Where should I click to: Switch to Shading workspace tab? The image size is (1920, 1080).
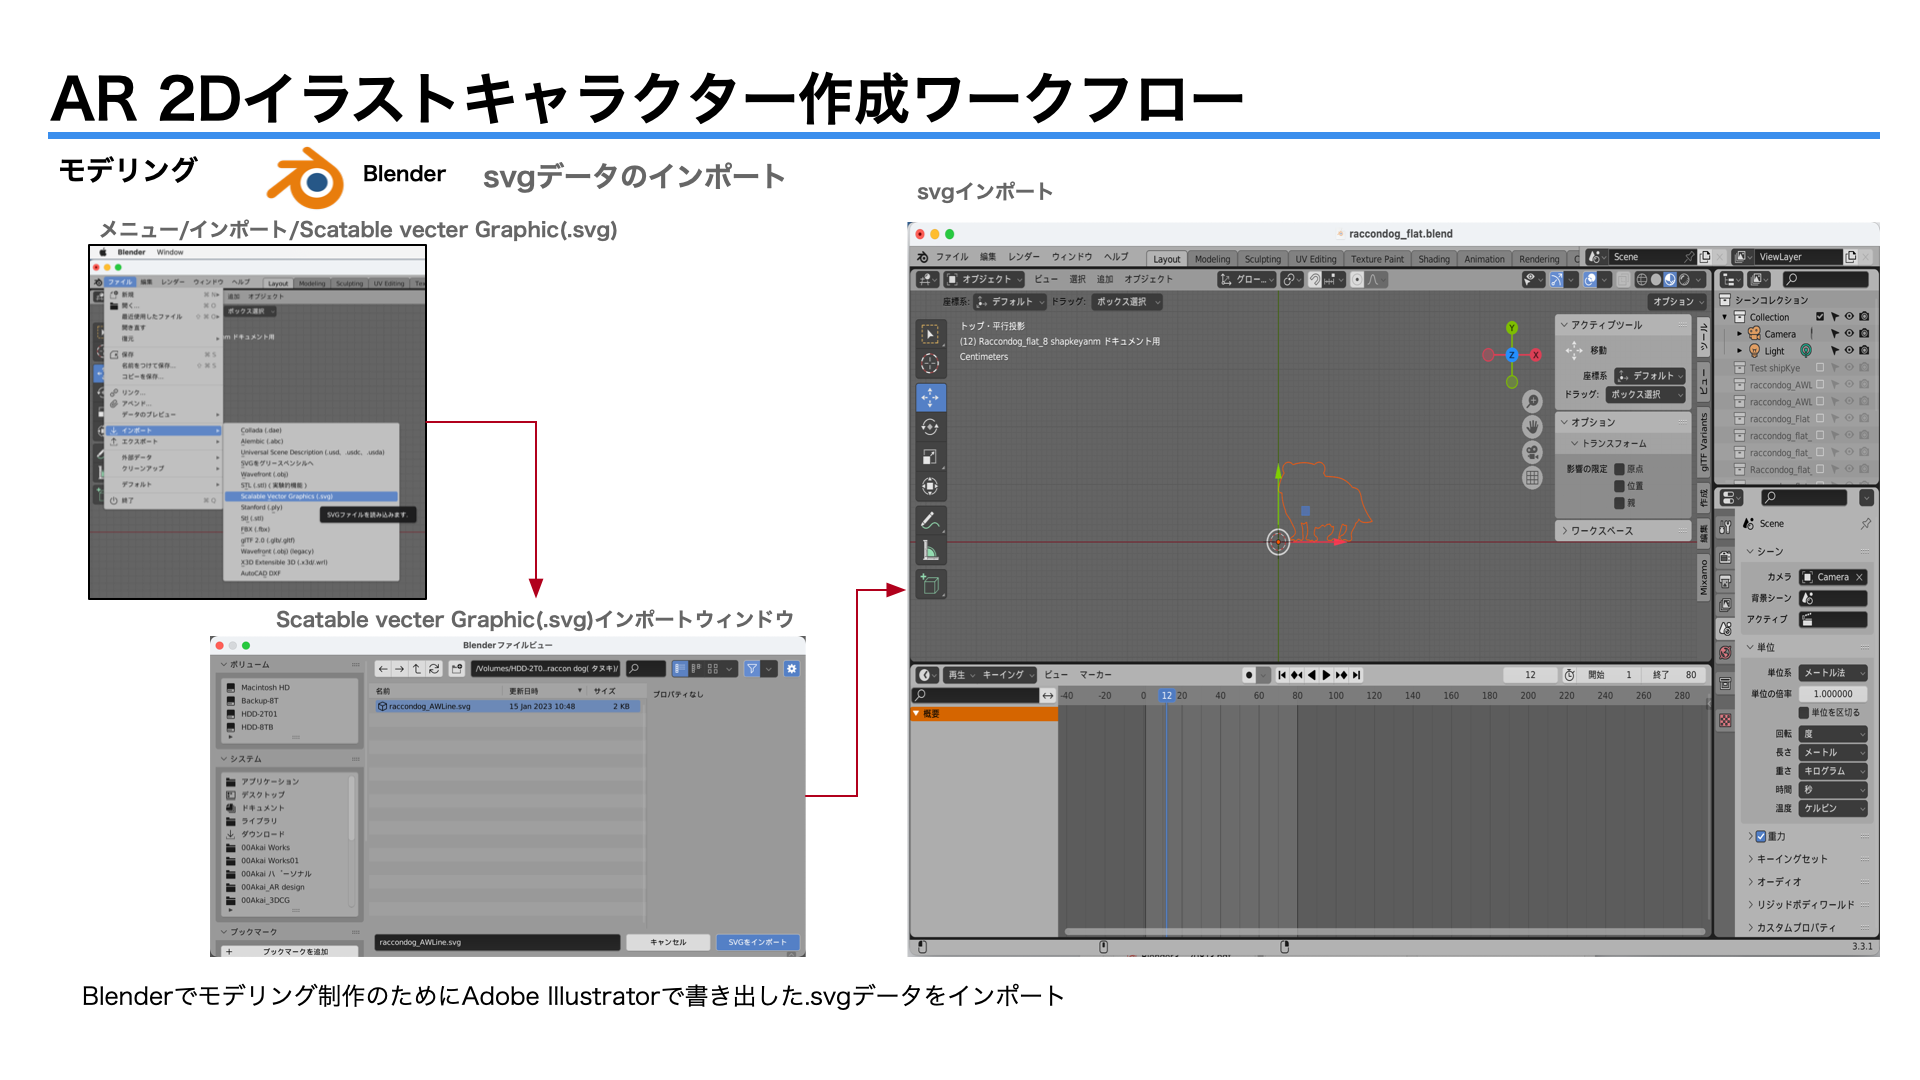pyautogui.click(x=1434, y=259)
